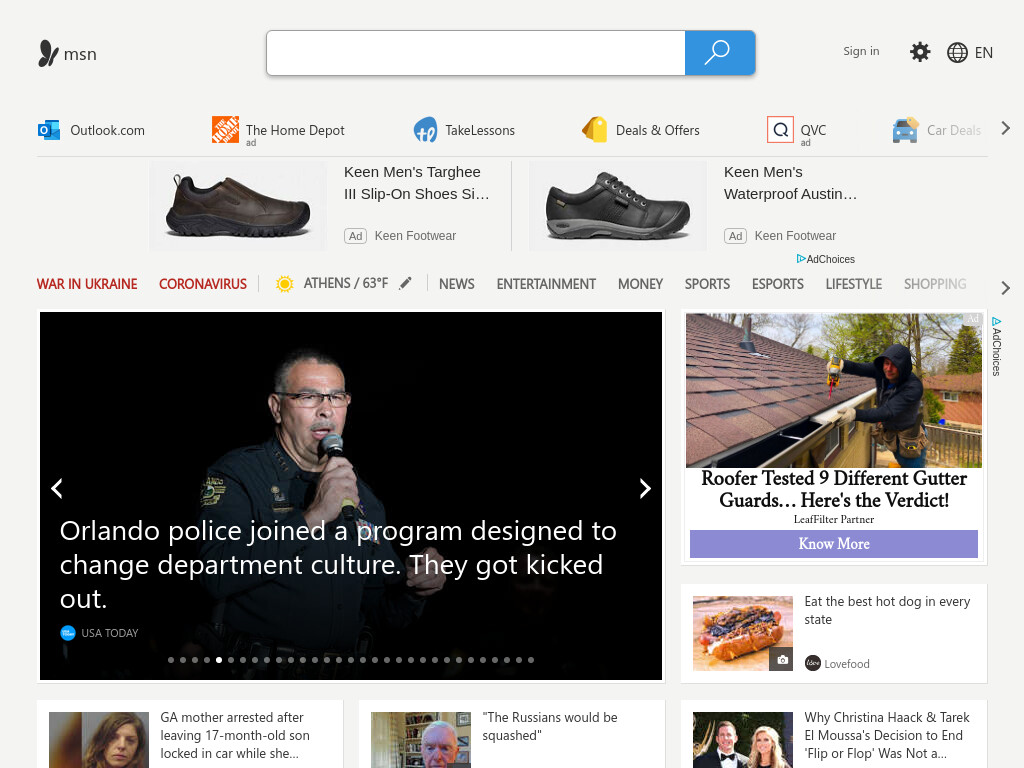
Task: Open settings via the gear icon
Action: pos(920,52)
